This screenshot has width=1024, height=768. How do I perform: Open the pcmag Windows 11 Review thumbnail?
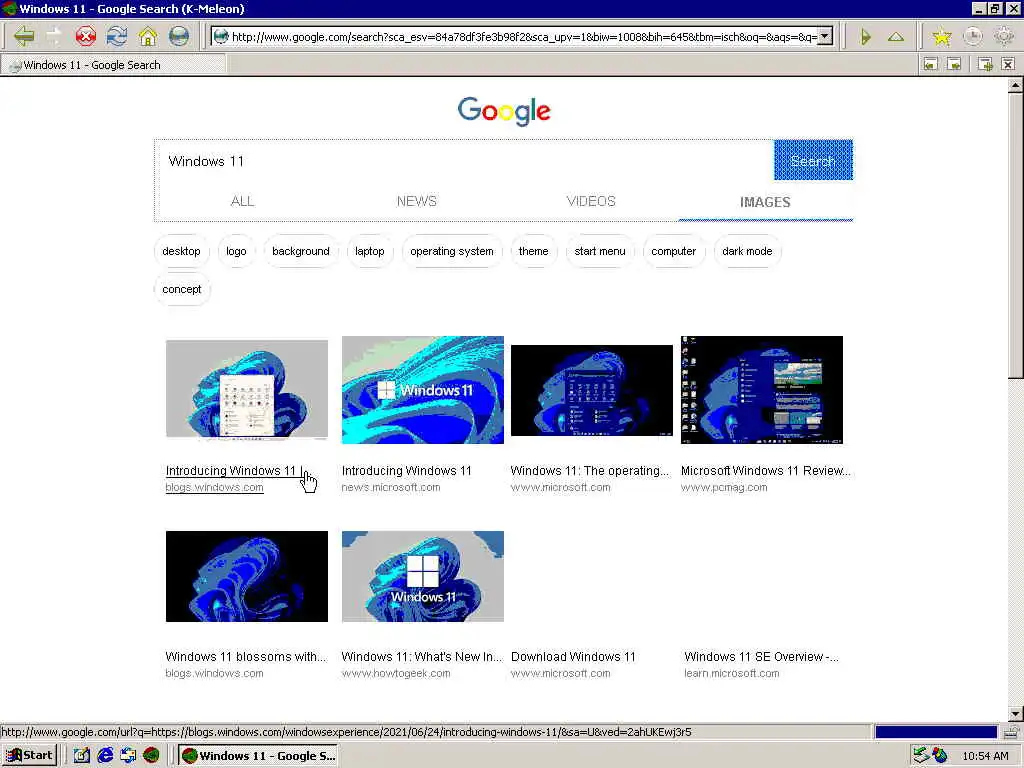click(x=761, y=390)
